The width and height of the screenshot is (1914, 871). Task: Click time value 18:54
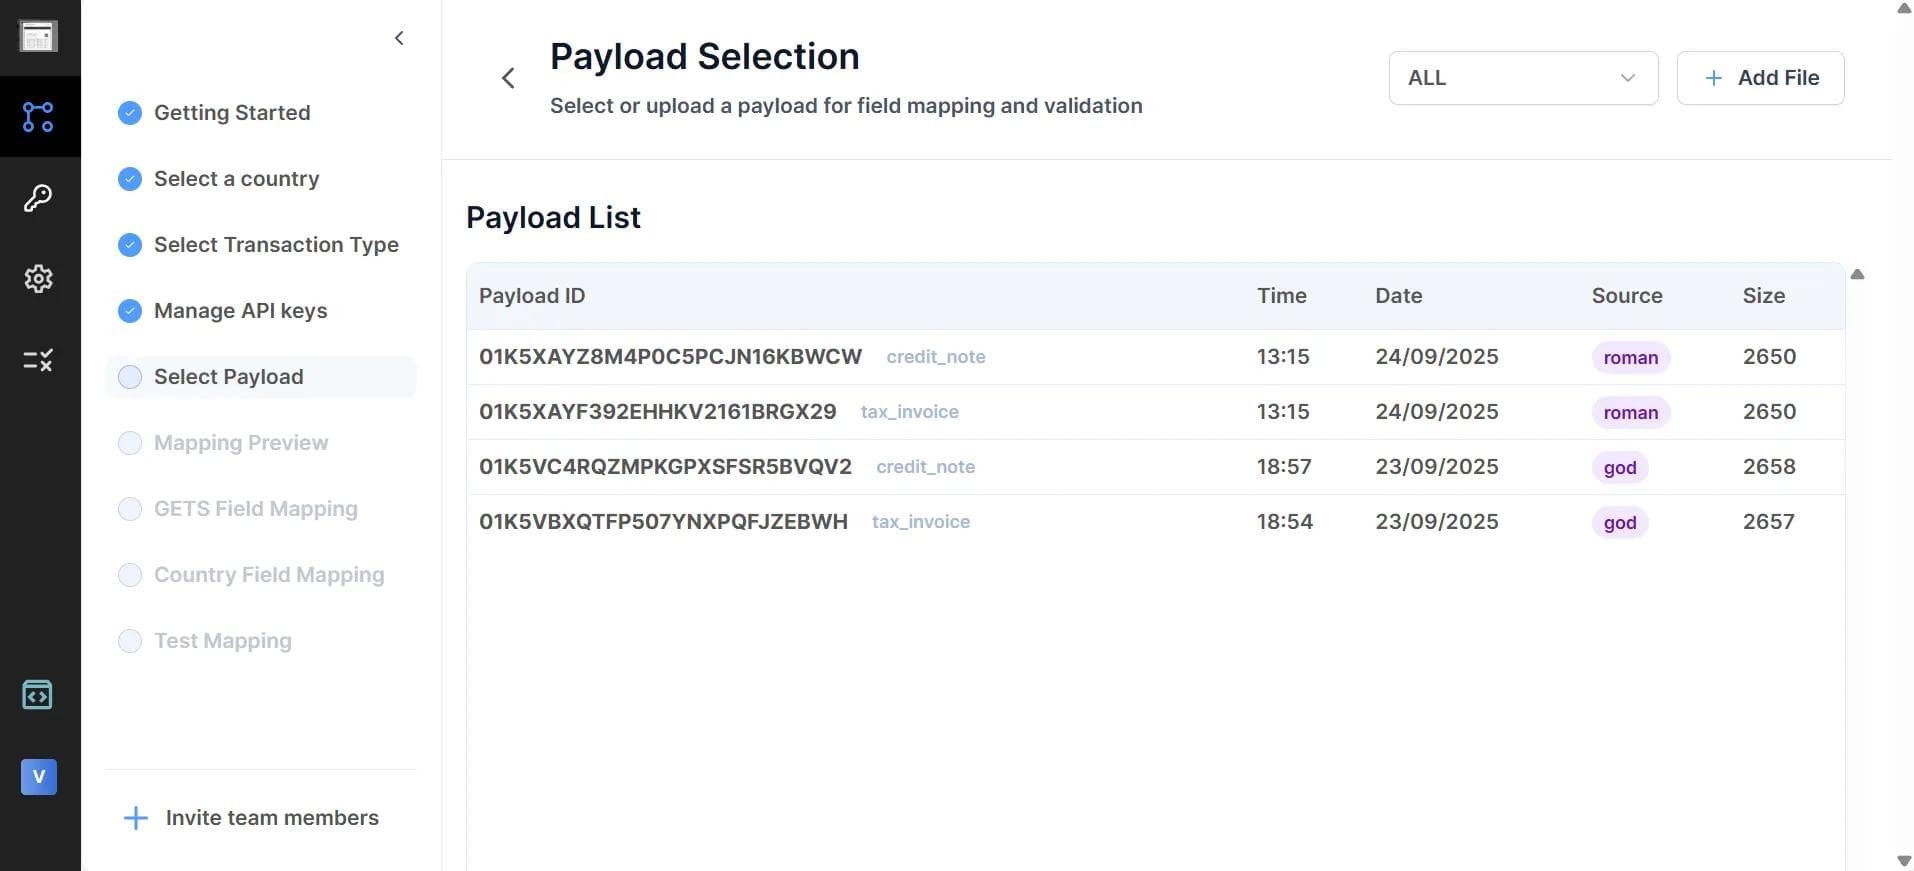point(1285,522)
